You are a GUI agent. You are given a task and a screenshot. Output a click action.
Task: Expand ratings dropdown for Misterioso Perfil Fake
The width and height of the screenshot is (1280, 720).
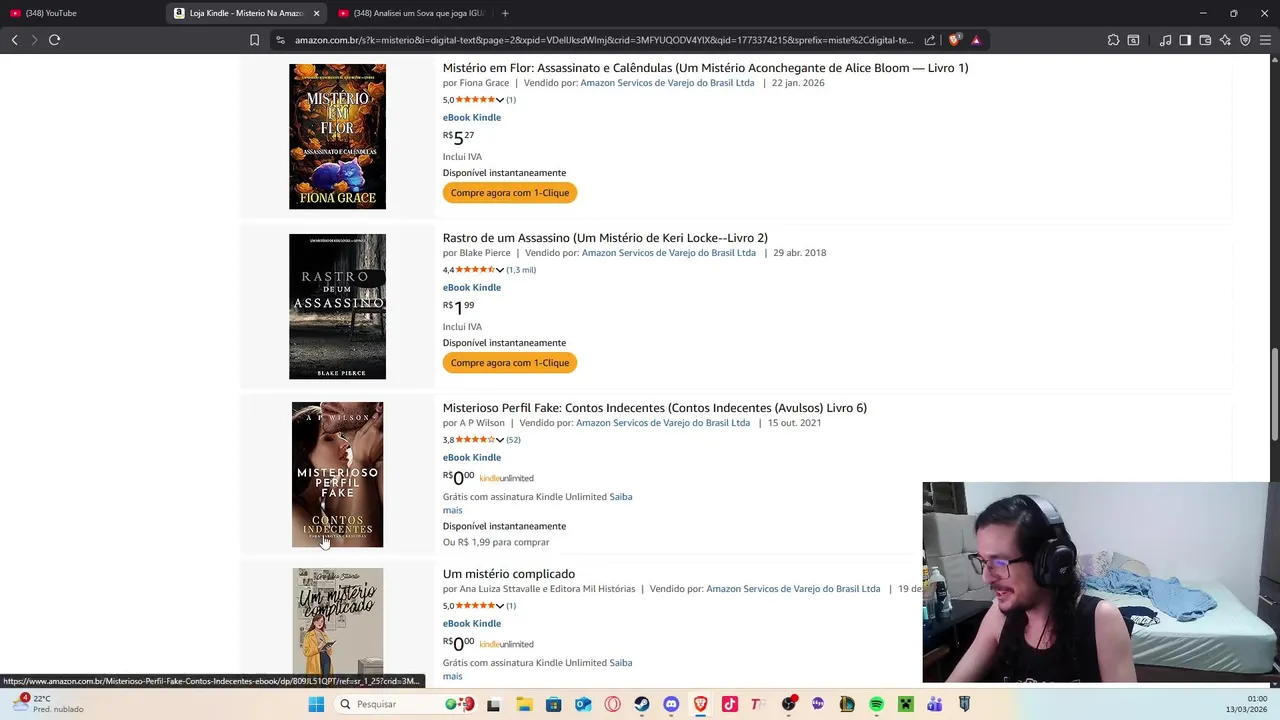pos(499,440)
